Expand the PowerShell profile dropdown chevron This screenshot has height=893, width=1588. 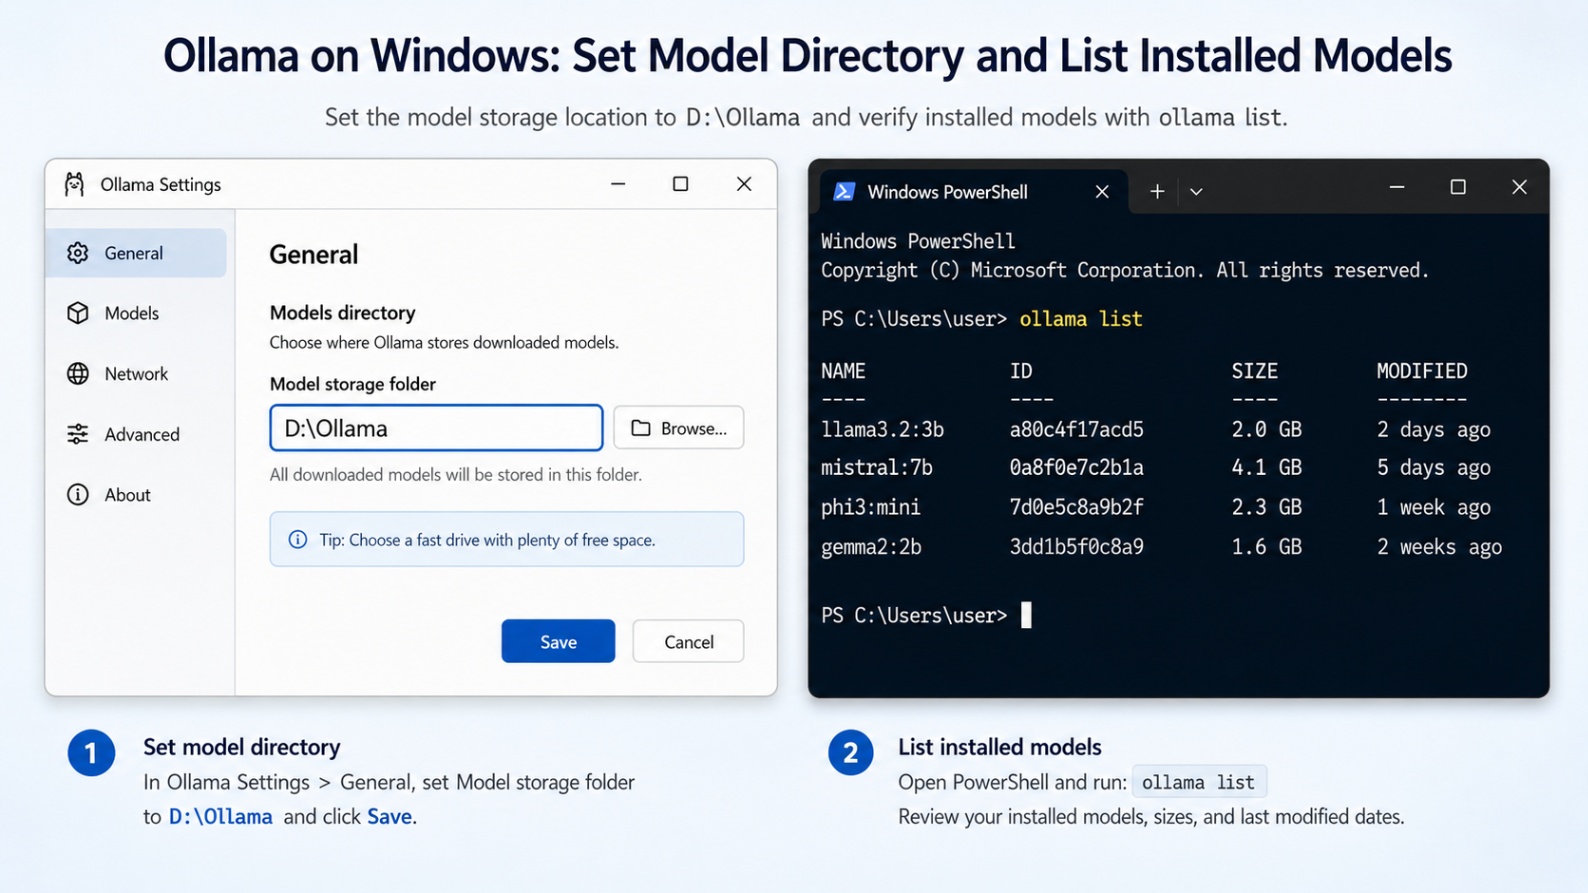(x=1196, y=191)
